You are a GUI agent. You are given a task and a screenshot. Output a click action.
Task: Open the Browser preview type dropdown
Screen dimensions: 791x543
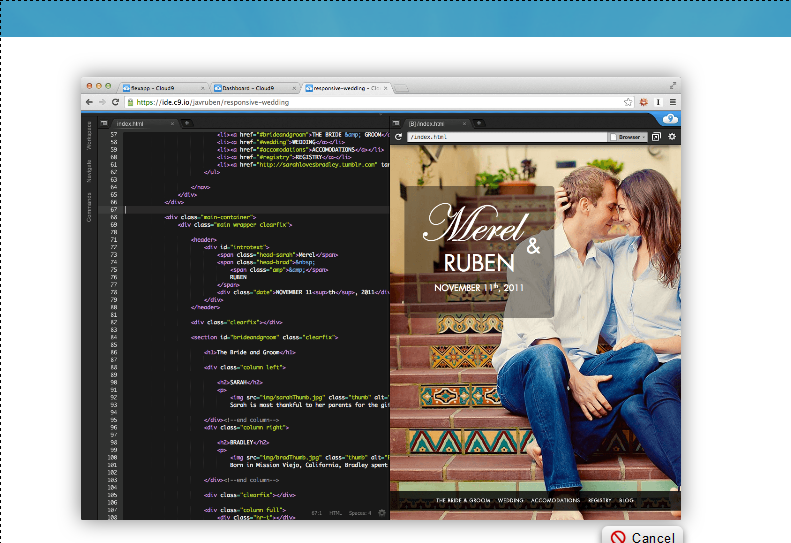coord(628,137)
